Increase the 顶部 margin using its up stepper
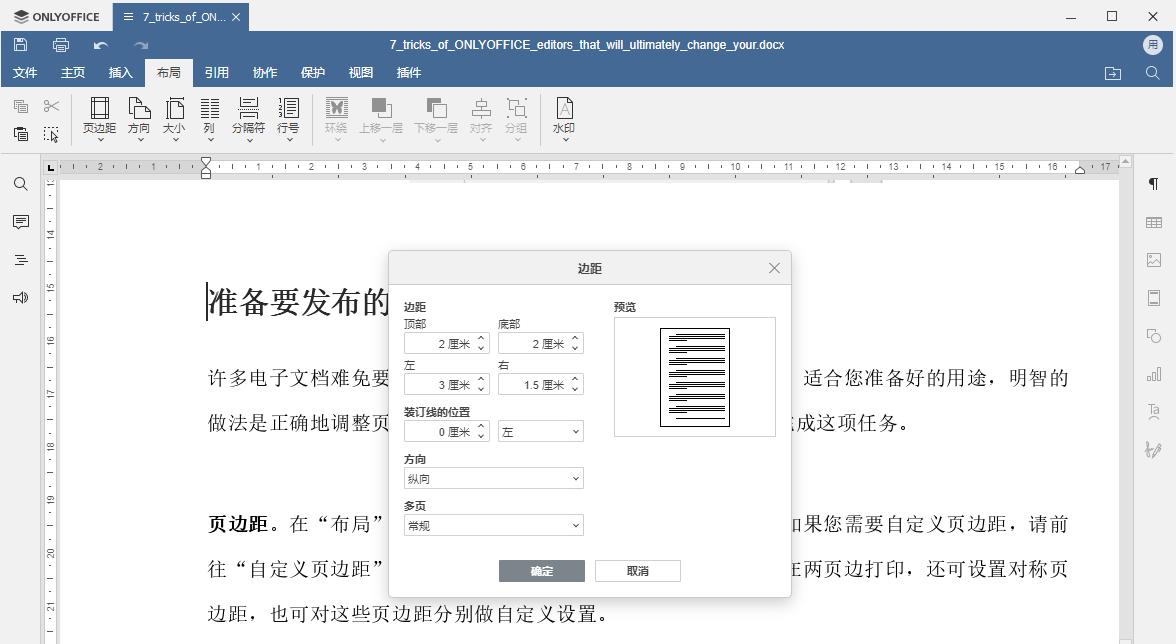 tap(481, 338)
